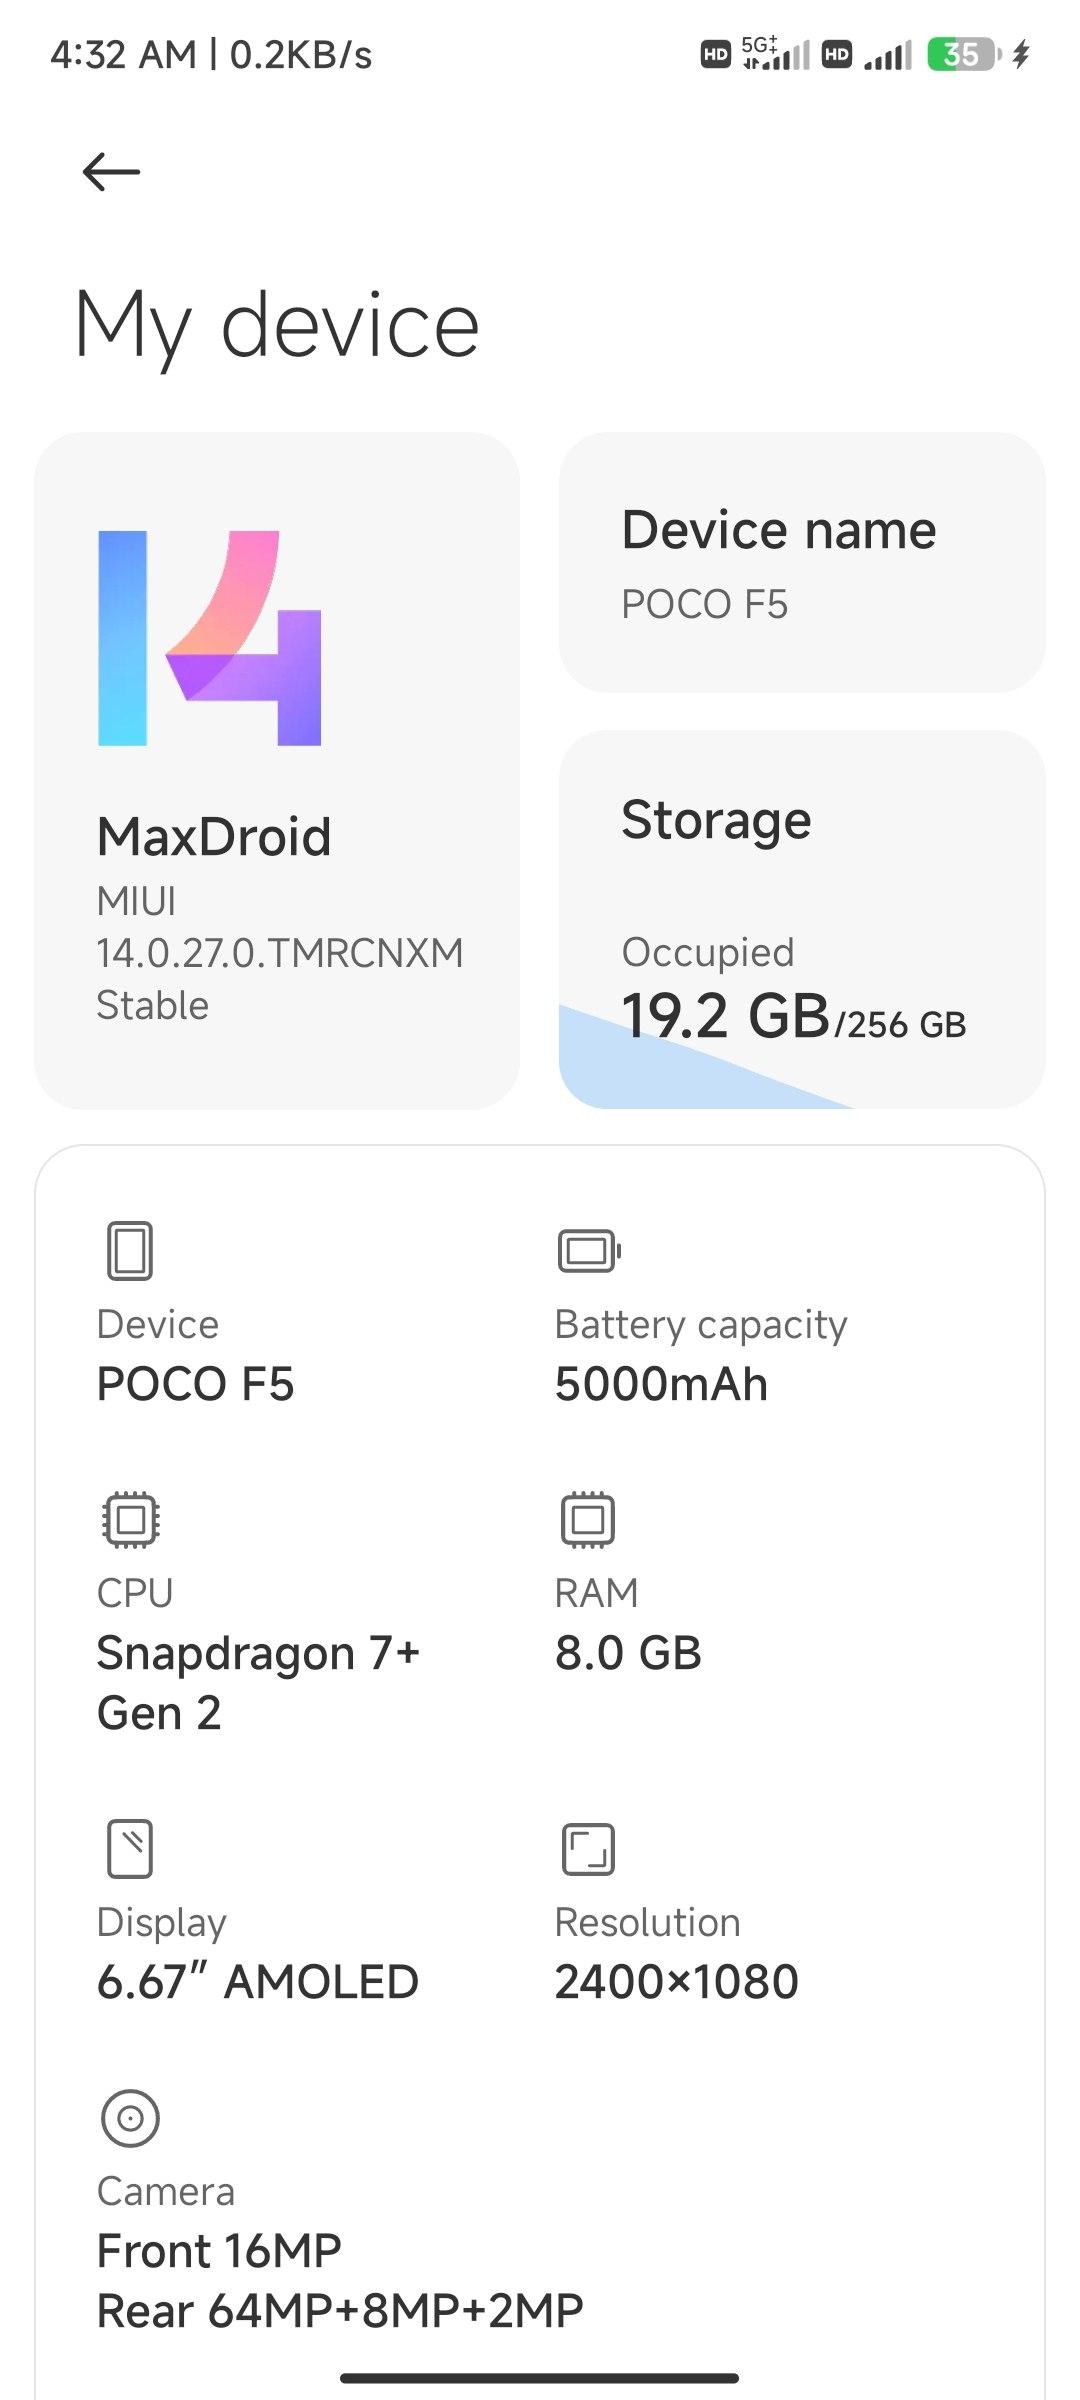Tap the Display screen icon
1080x2400 pixels.
pyautogui.click(x=130, y=1848)
